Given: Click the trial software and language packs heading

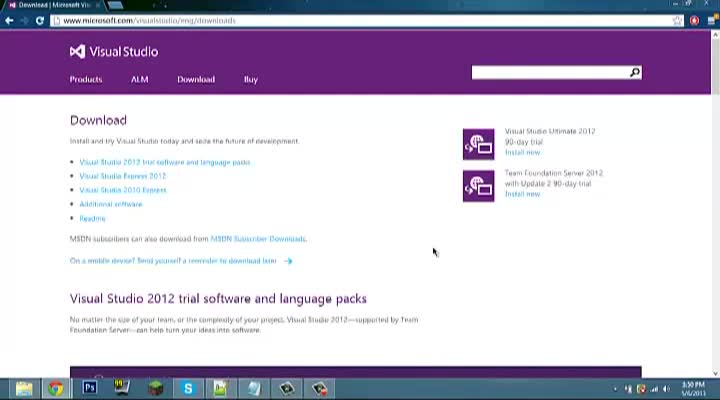Looking at the screenshot, I should (218, 299).
